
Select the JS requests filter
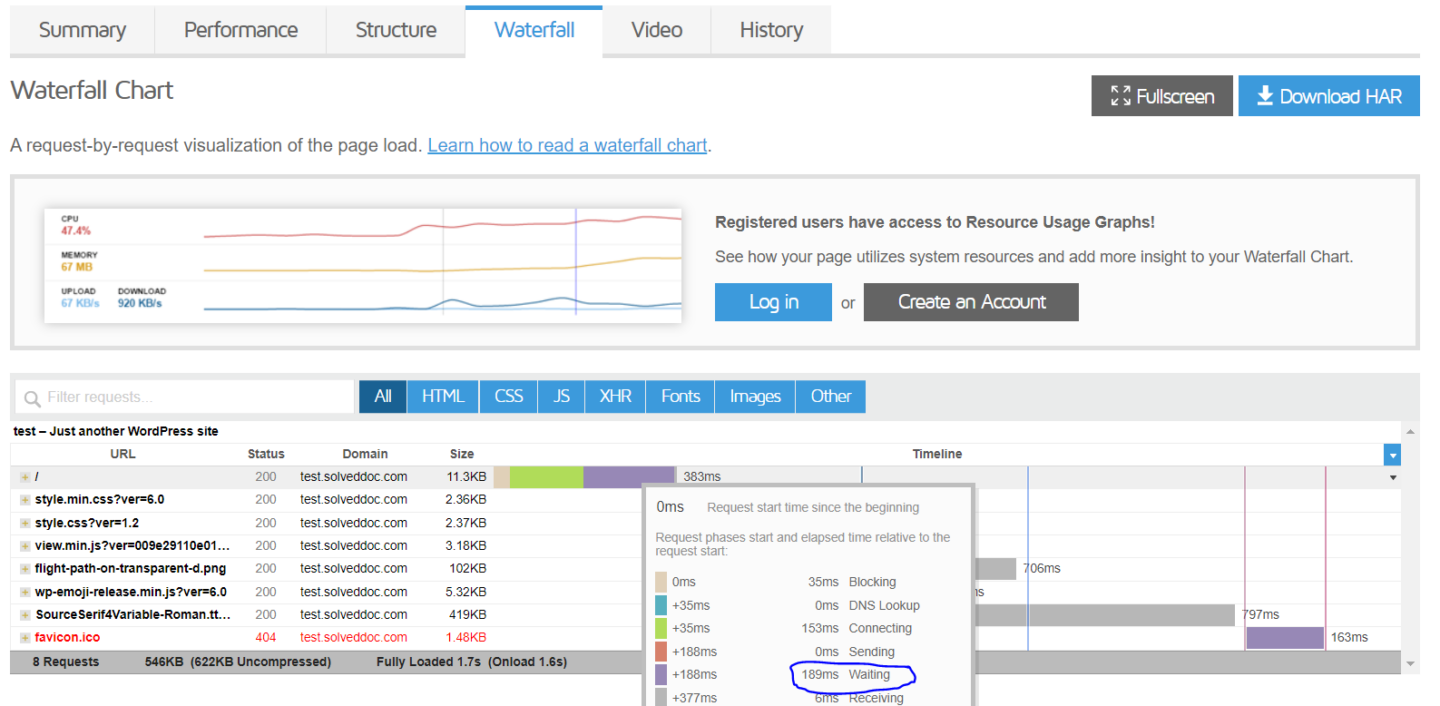tap(561, 396)
